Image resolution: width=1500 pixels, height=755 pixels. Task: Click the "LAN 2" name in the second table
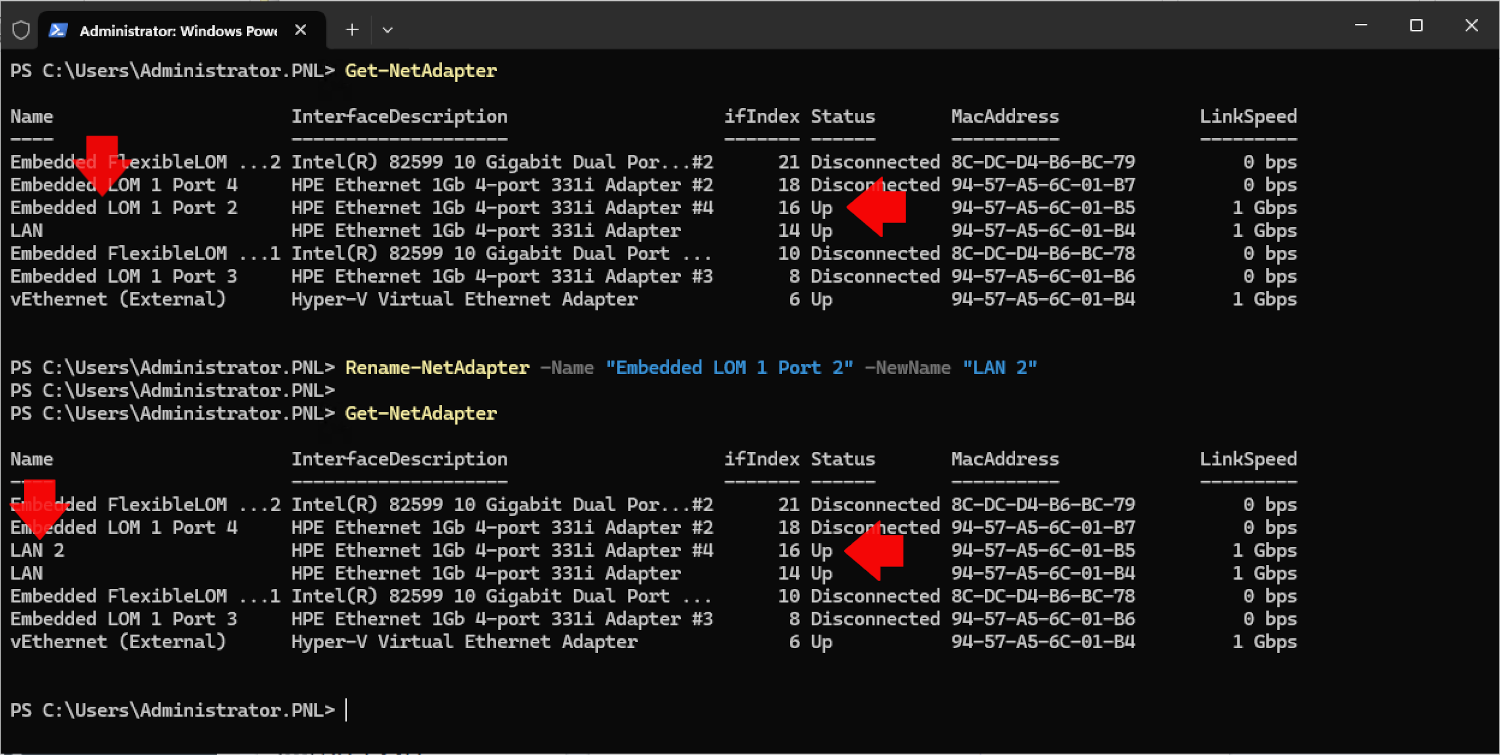click(38, 550)
